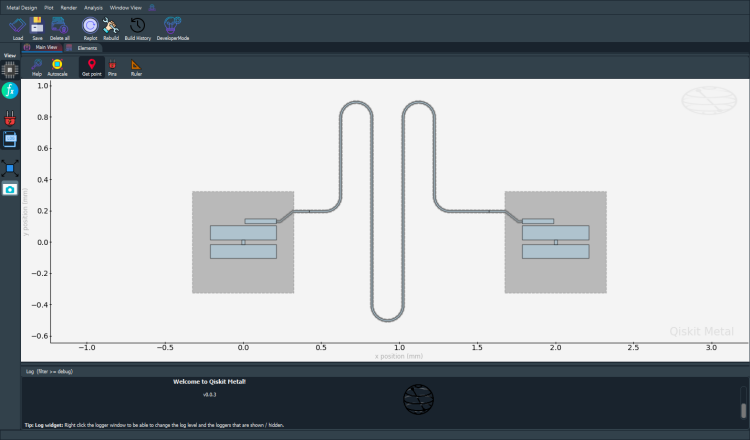Open Build History
750x440 pixels.
(x=138, y=29)
